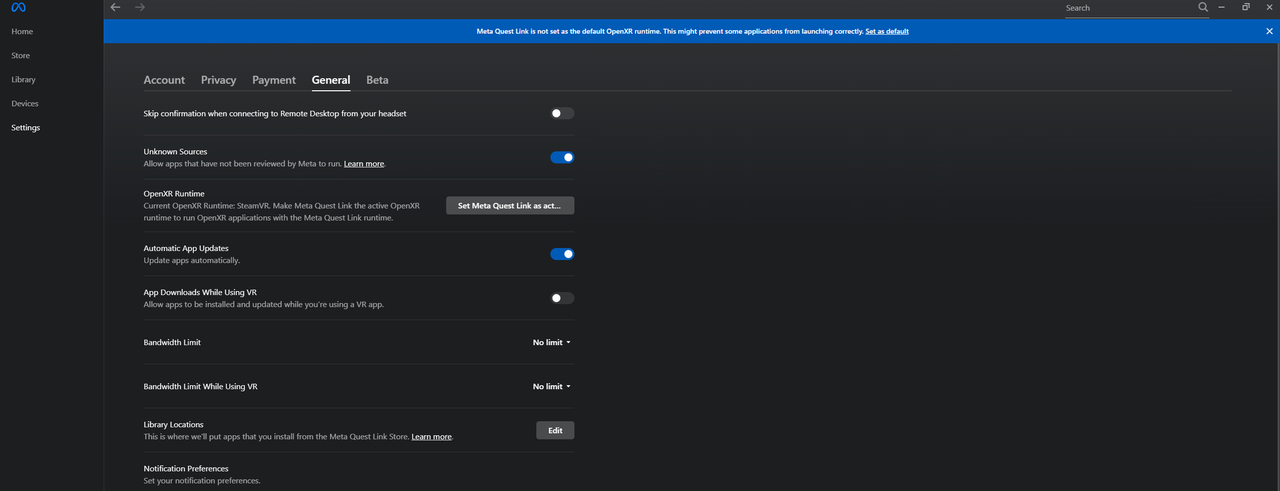1280x491 pixels.
Task: Click Set Meta Quest Link as active button
Action: 510,205
